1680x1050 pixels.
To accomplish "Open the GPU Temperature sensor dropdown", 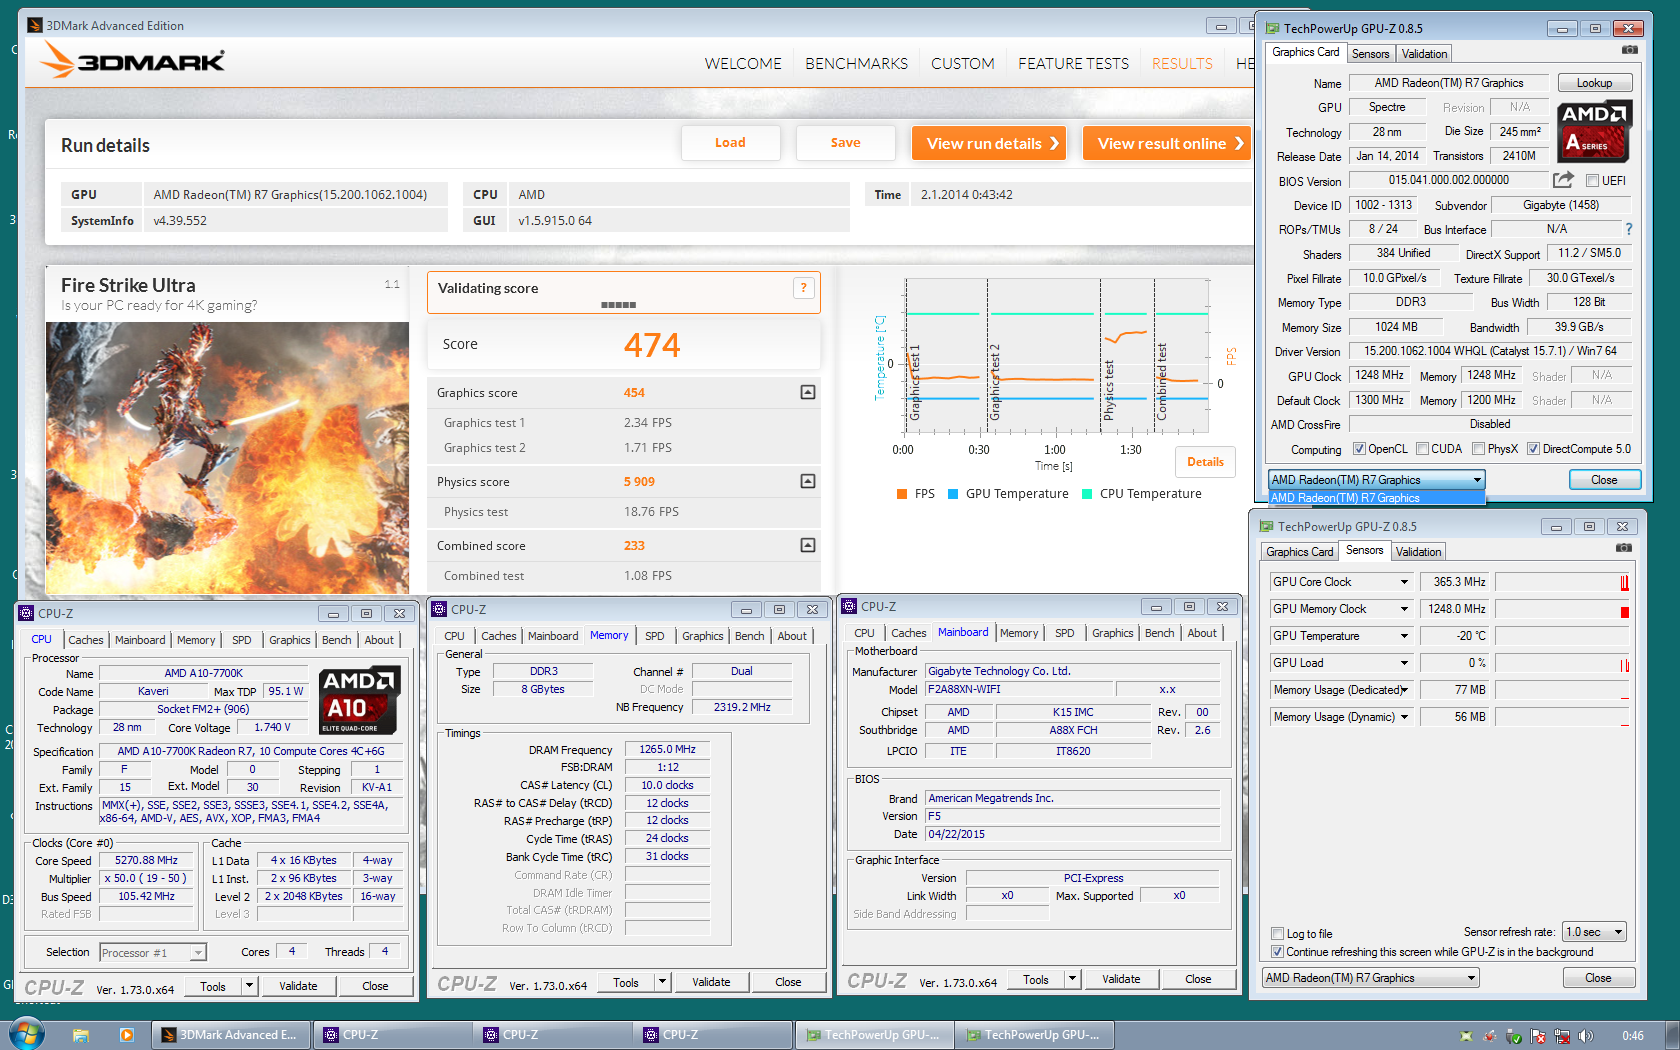I will coord(1404,636).
